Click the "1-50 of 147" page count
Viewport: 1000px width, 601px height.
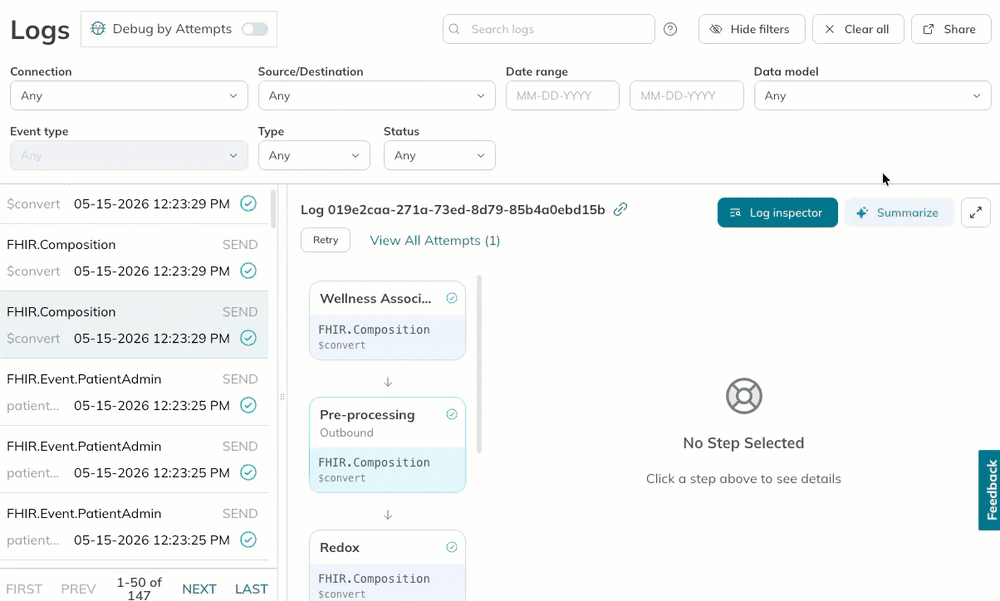click(x=139, y=589)
